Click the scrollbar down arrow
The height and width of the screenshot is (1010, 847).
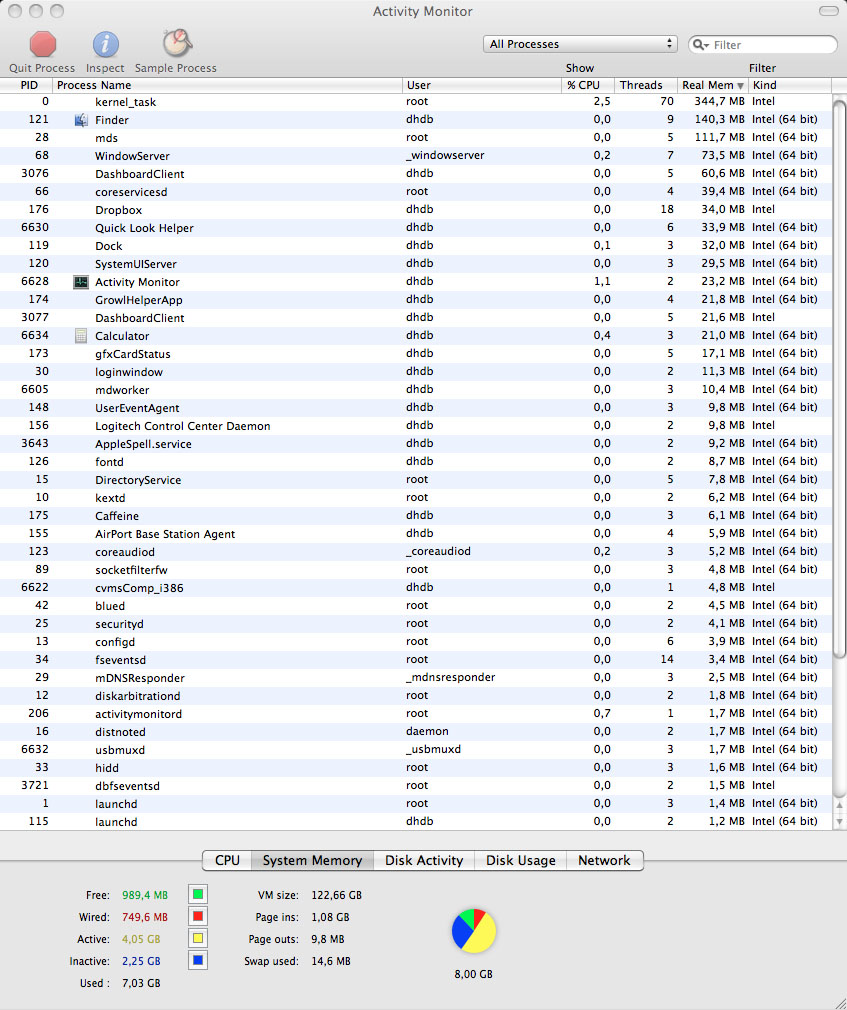tap(839, 821)
